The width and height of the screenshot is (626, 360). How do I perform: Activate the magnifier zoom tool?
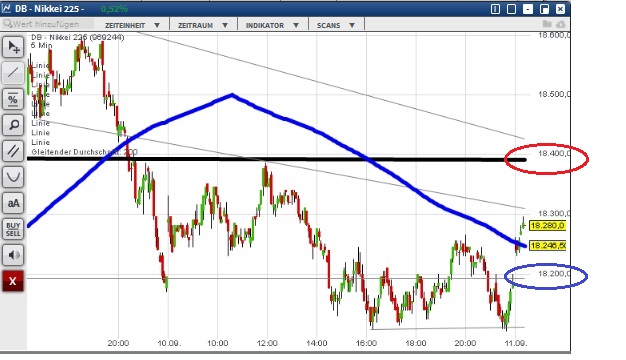point(13,125)
